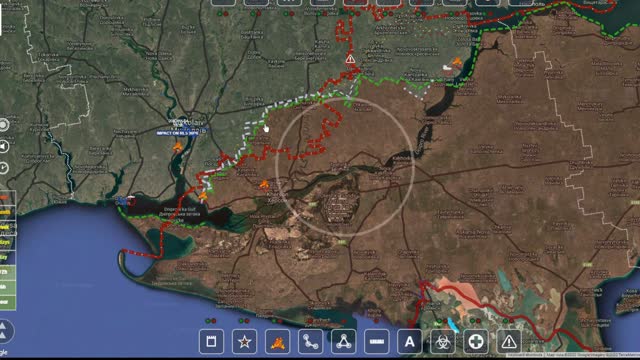Toggle red dot above the star button

247,321
